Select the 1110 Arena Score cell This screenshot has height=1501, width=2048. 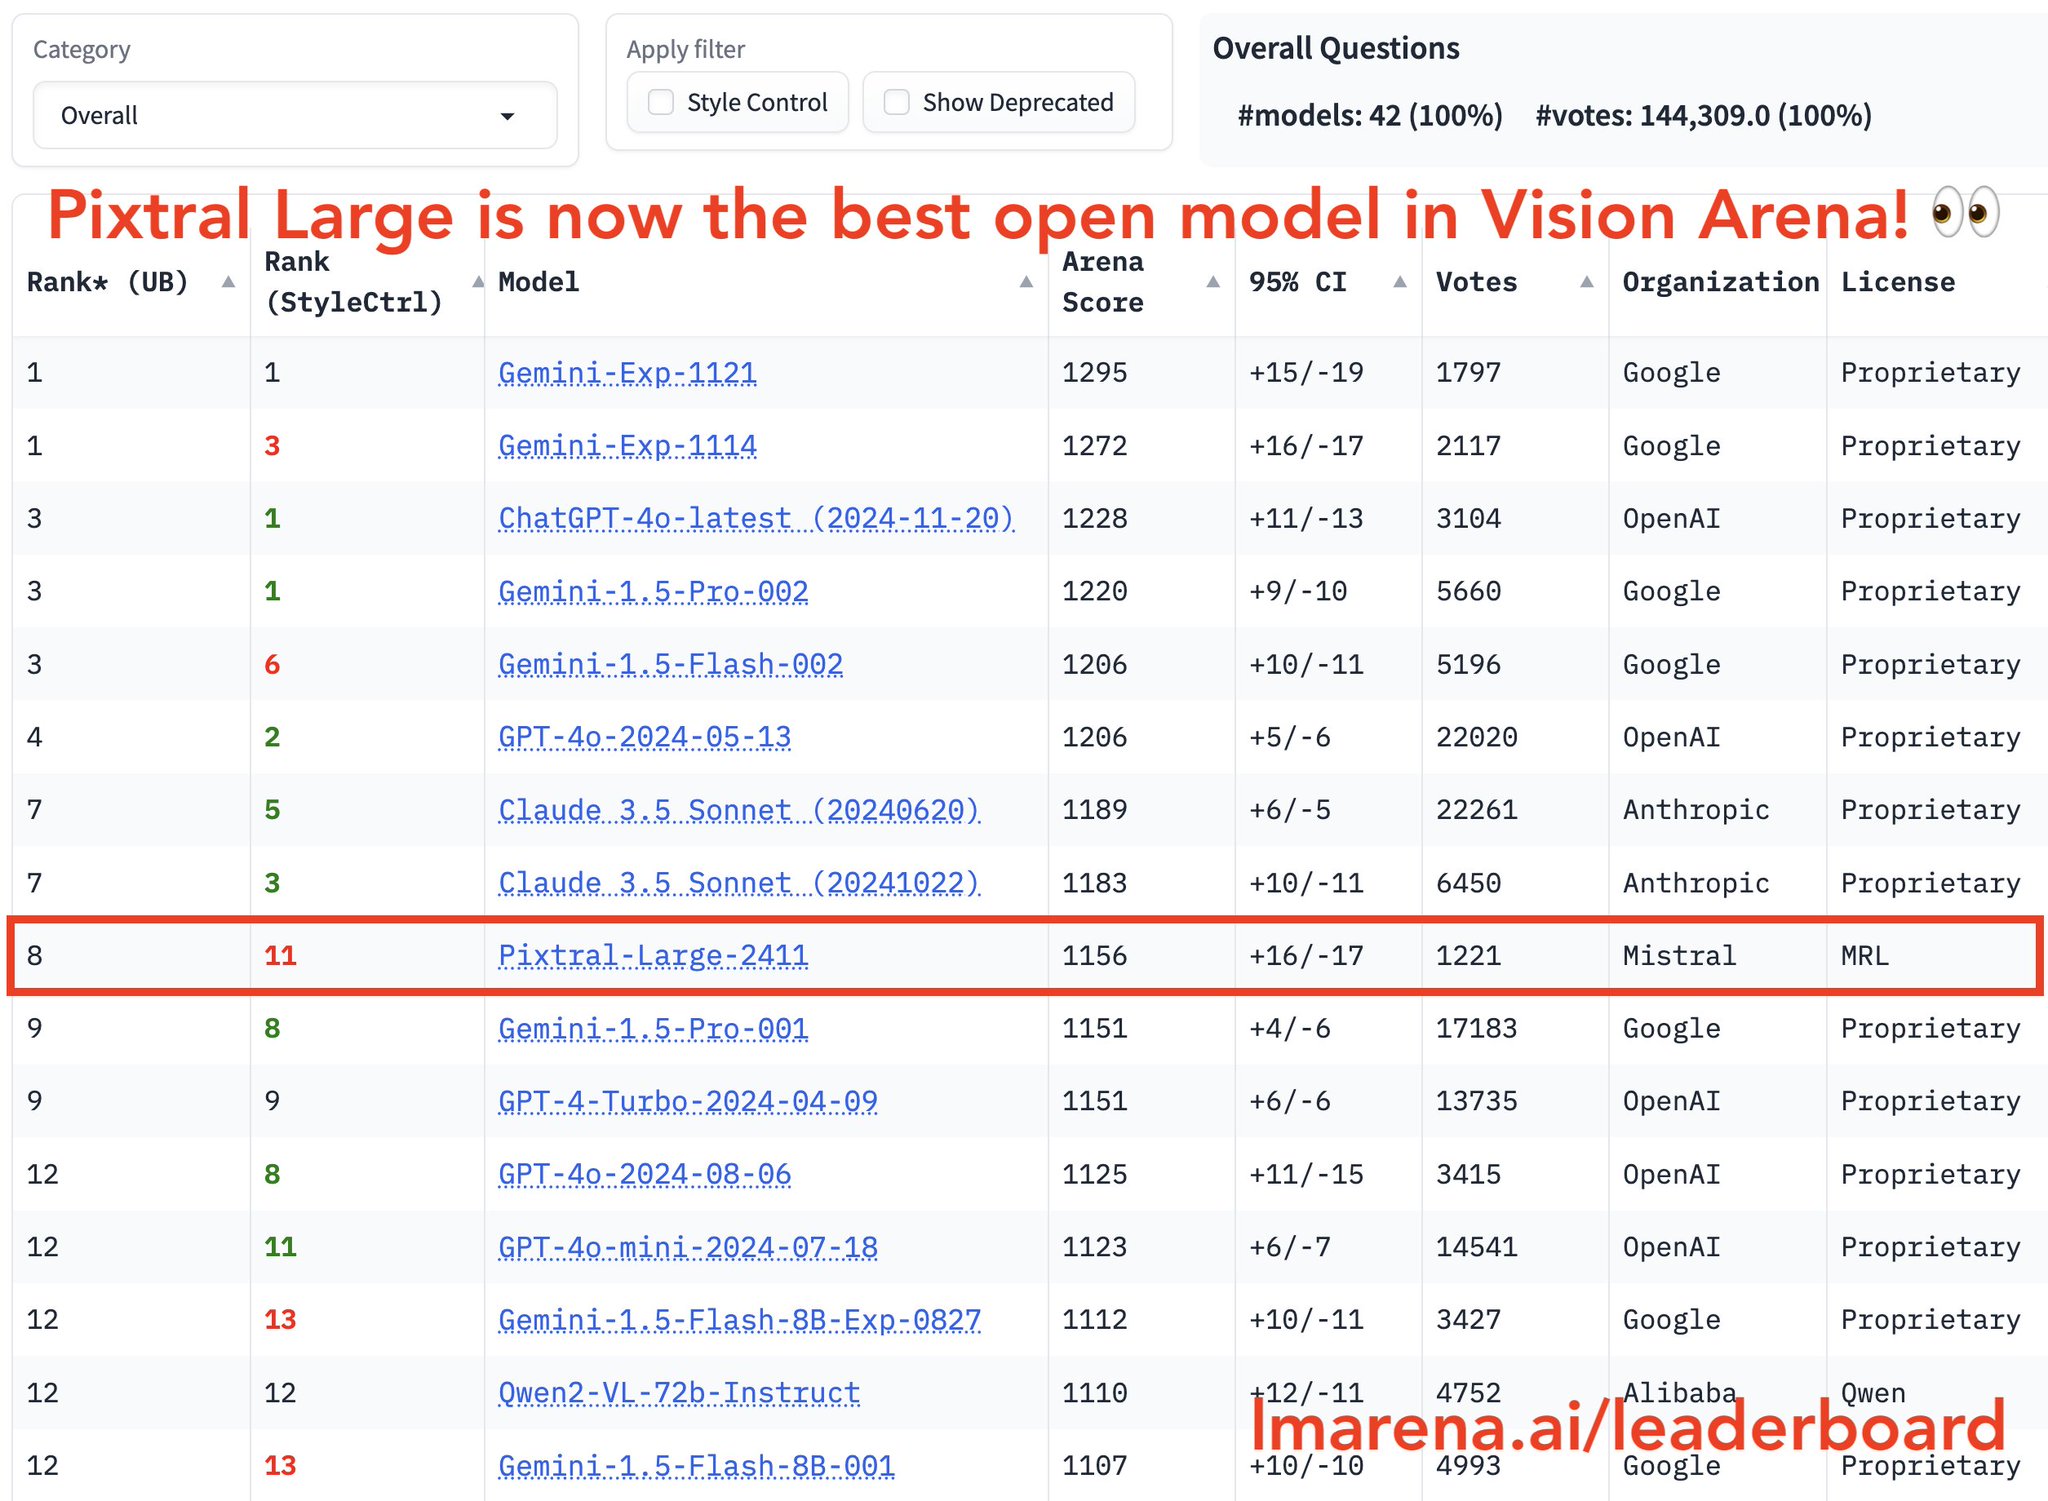click(1094, 1393)
